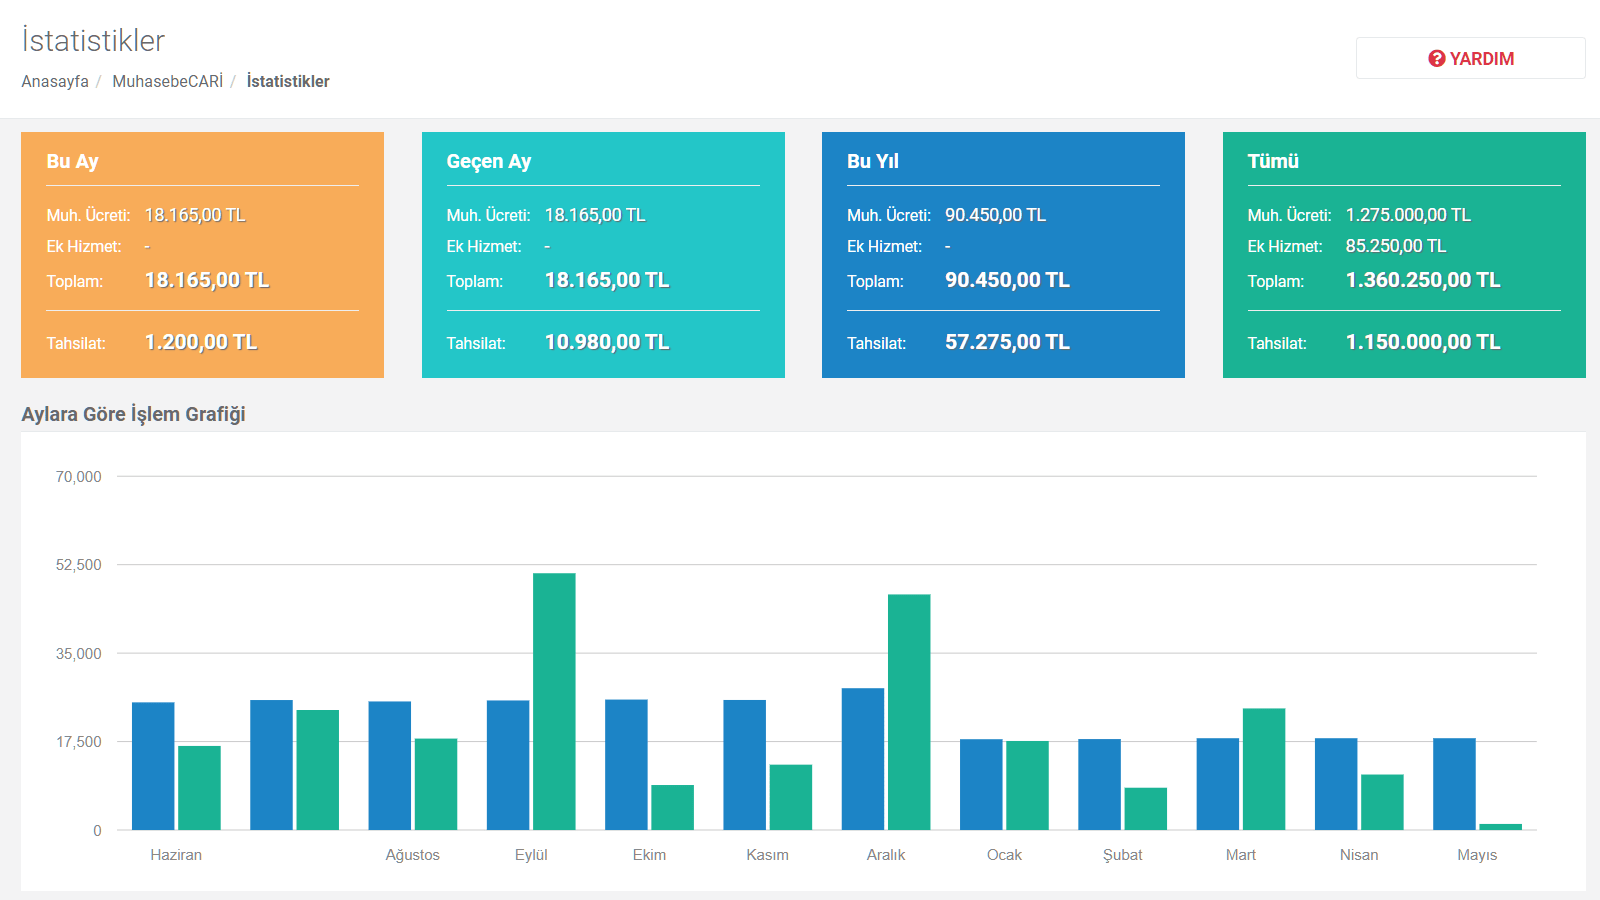Click the YARDIM help button
The height and width of the screenshot is (900, 1600).
click(1470, 58)
